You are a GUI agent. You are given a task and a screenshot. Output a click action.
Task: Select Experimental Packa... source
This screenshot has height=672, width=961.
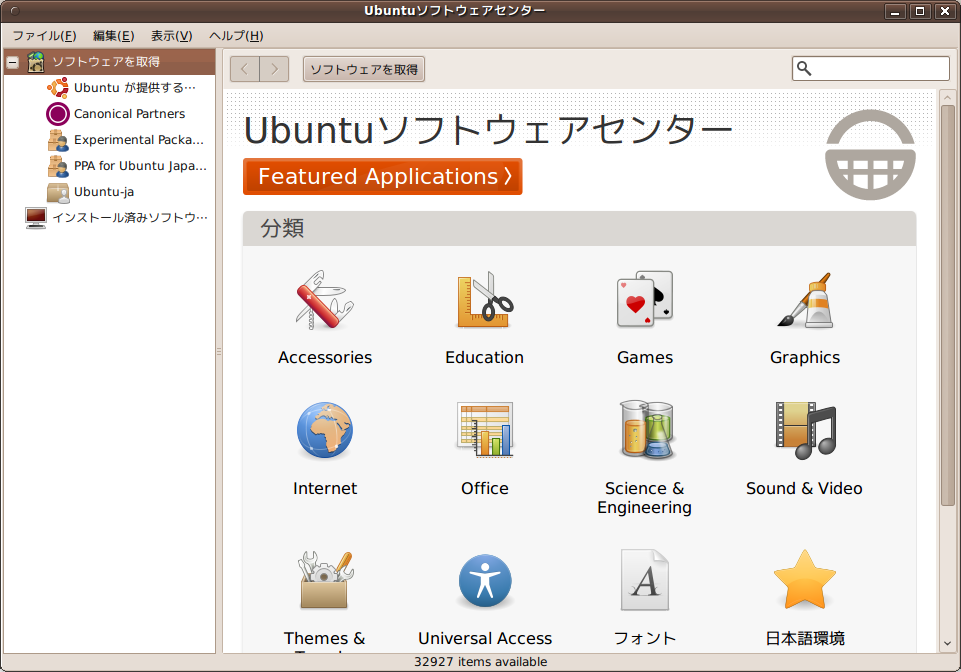tap(139, 140)
